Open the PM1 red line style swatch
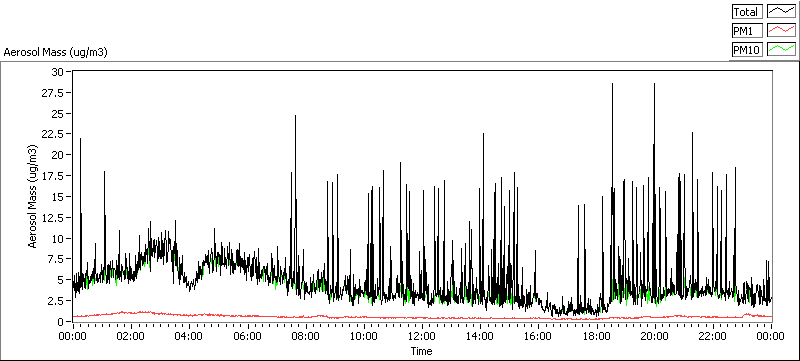 782,31
